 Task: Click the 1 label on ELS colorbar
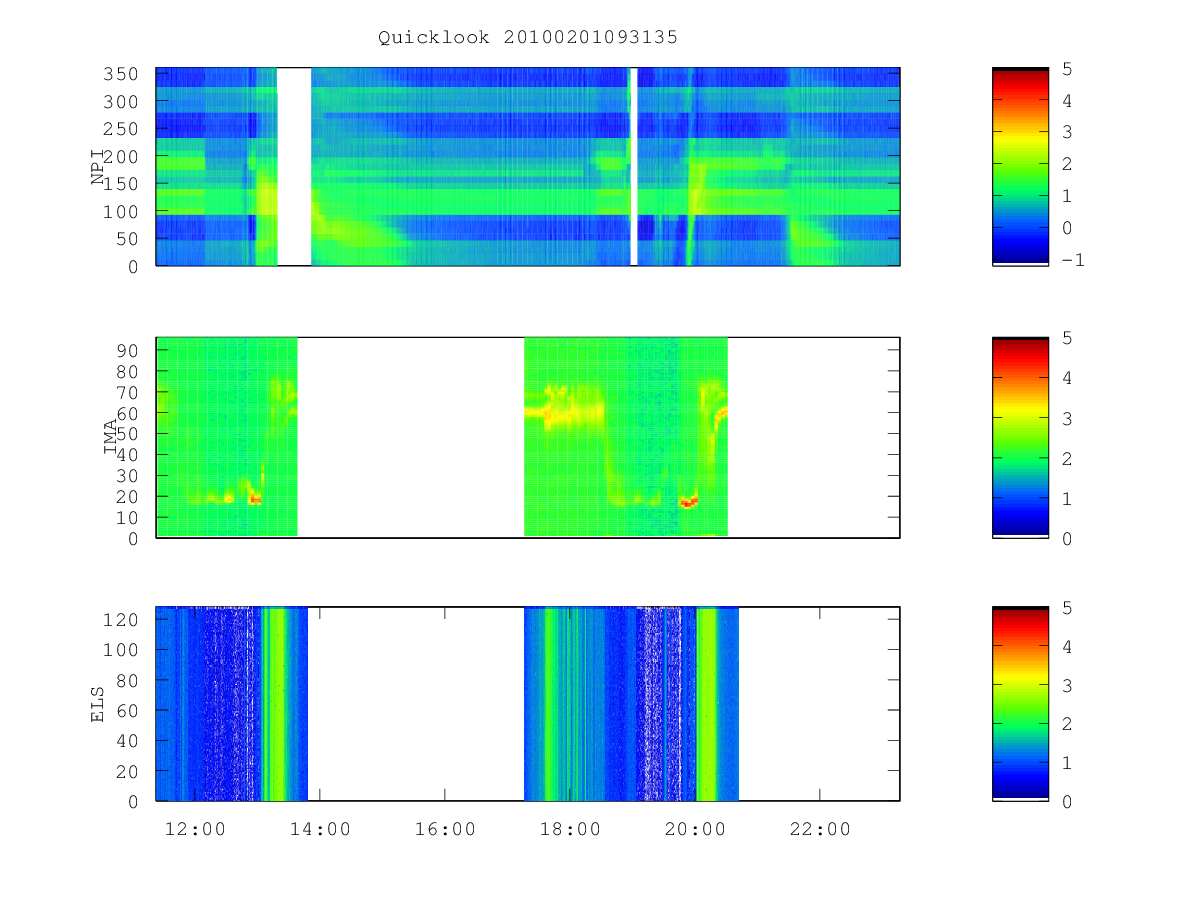click(1067, 763)
